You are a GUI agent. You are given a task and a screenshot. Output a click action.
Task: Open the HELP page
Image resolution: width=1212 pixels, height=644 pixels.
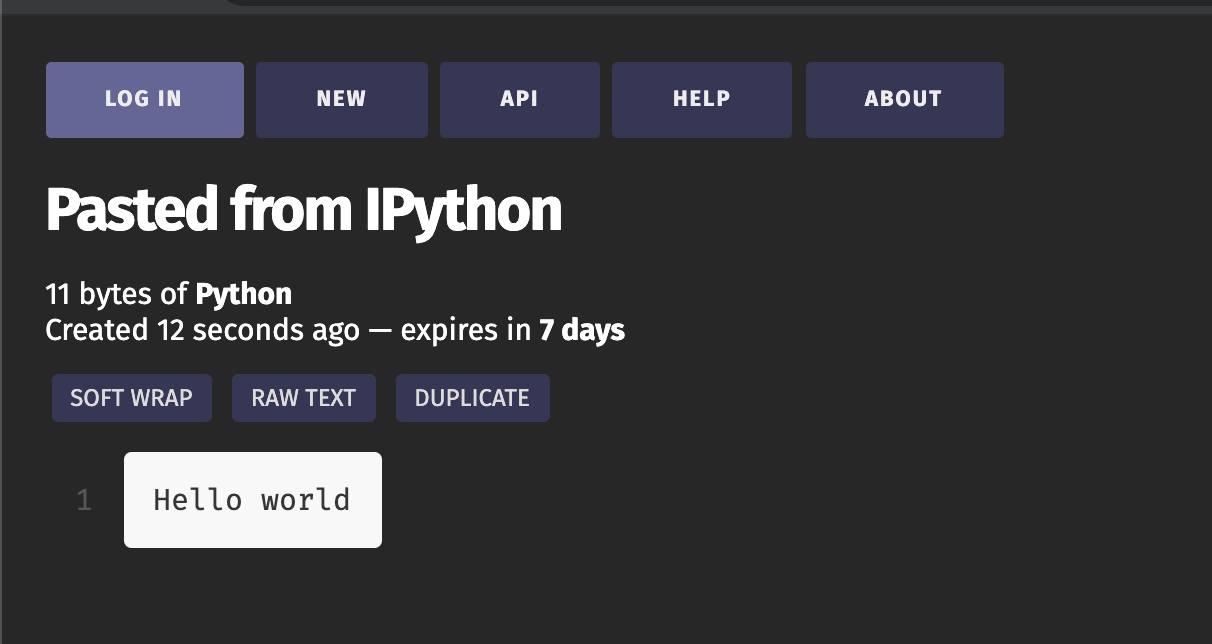[701, 99]
